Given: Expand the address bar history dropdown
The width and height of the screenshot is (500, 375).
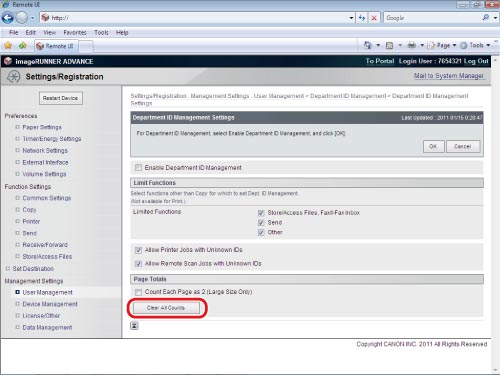Looking at the screenshot, I should click(x=351, y=18).
